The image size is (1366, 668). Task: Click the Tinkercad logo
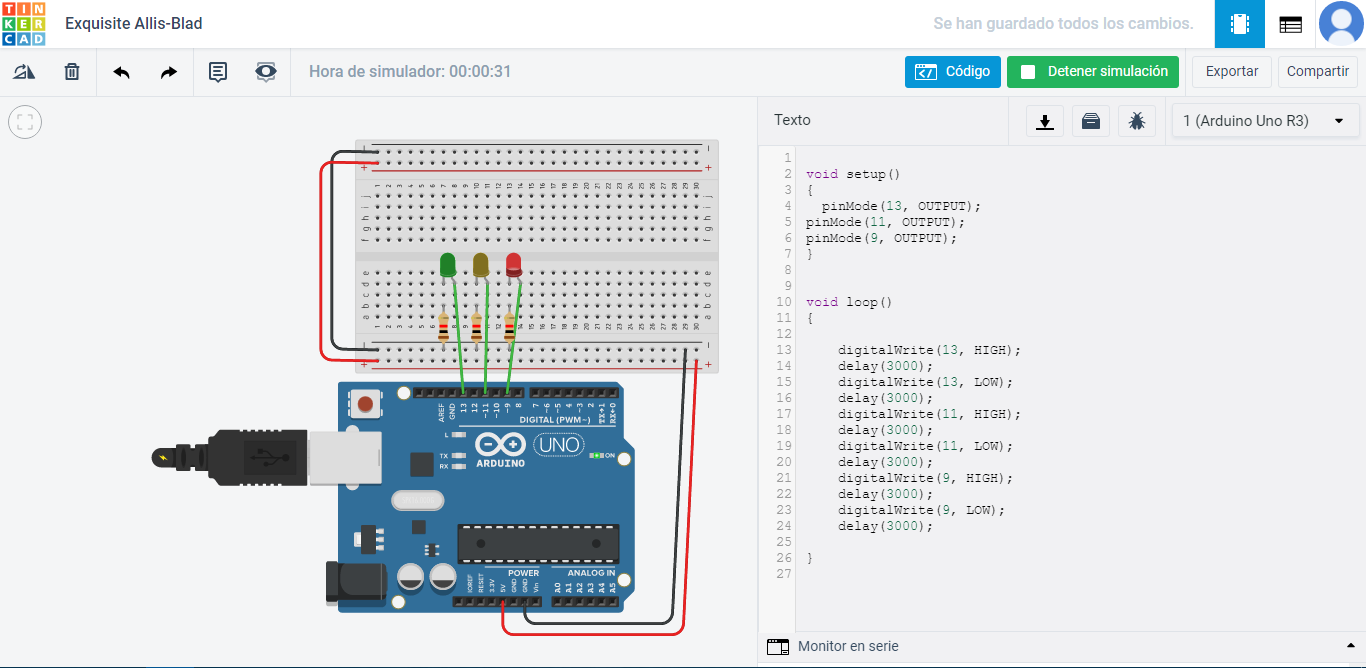click(24, 24)
